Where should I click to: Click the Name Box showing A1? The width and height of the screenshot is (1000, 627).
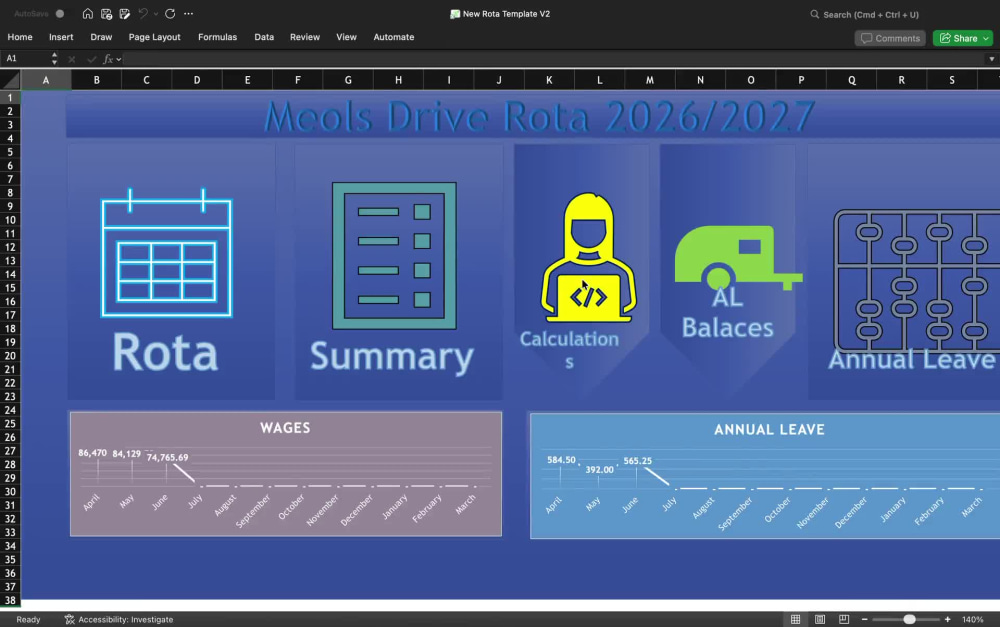point(24,58)
